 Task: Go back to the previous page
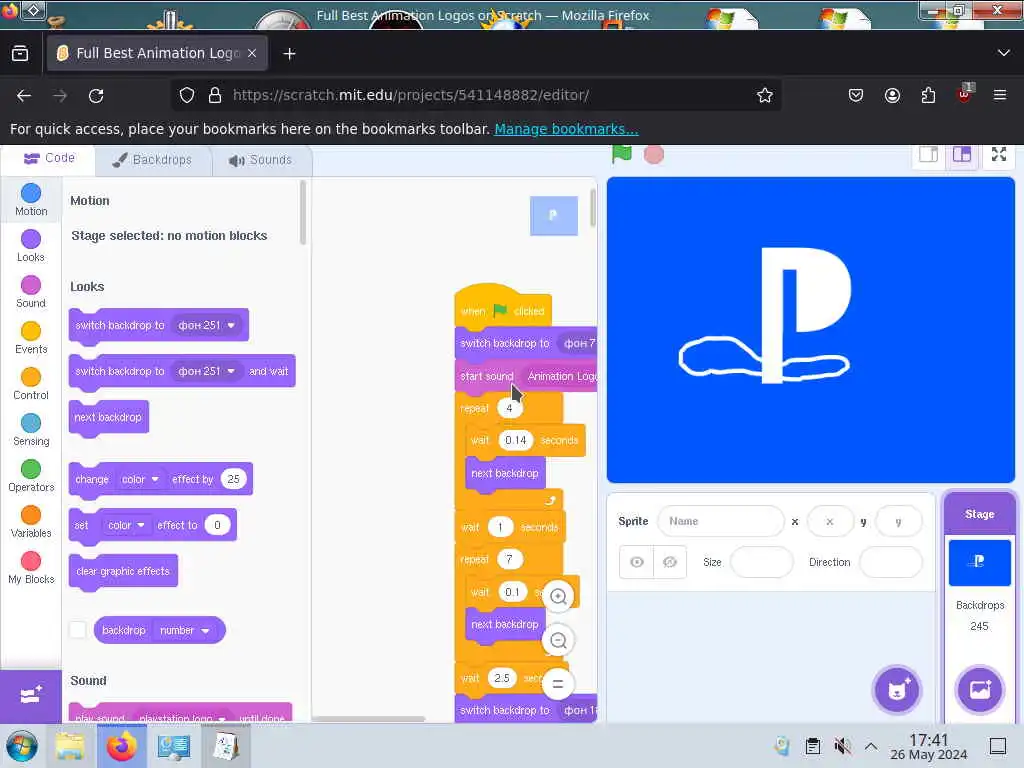(24, 96)
